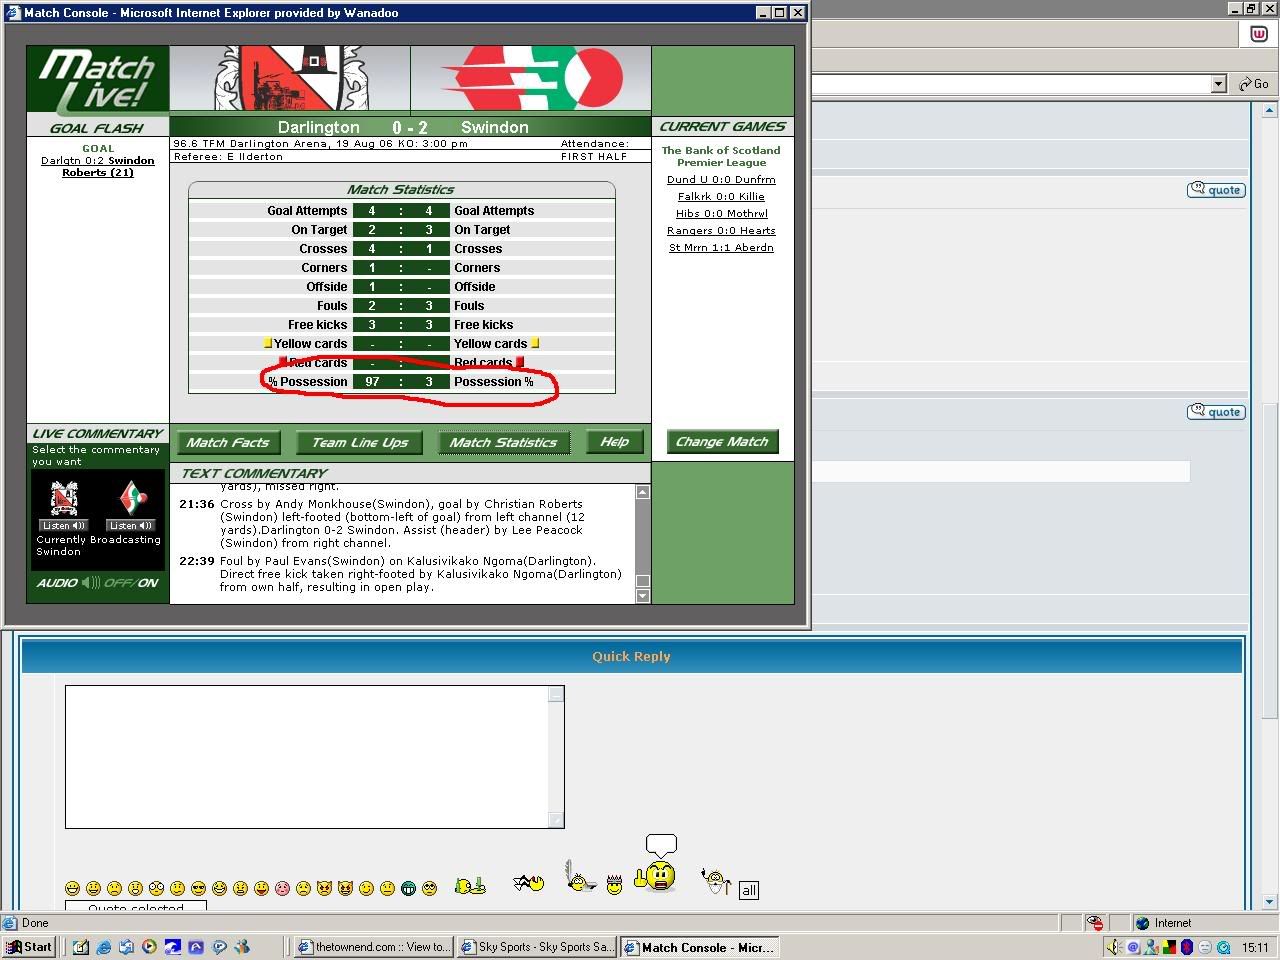
Task: Click the Wanadoo logo in browser corner
Action: coord(1259,34)
